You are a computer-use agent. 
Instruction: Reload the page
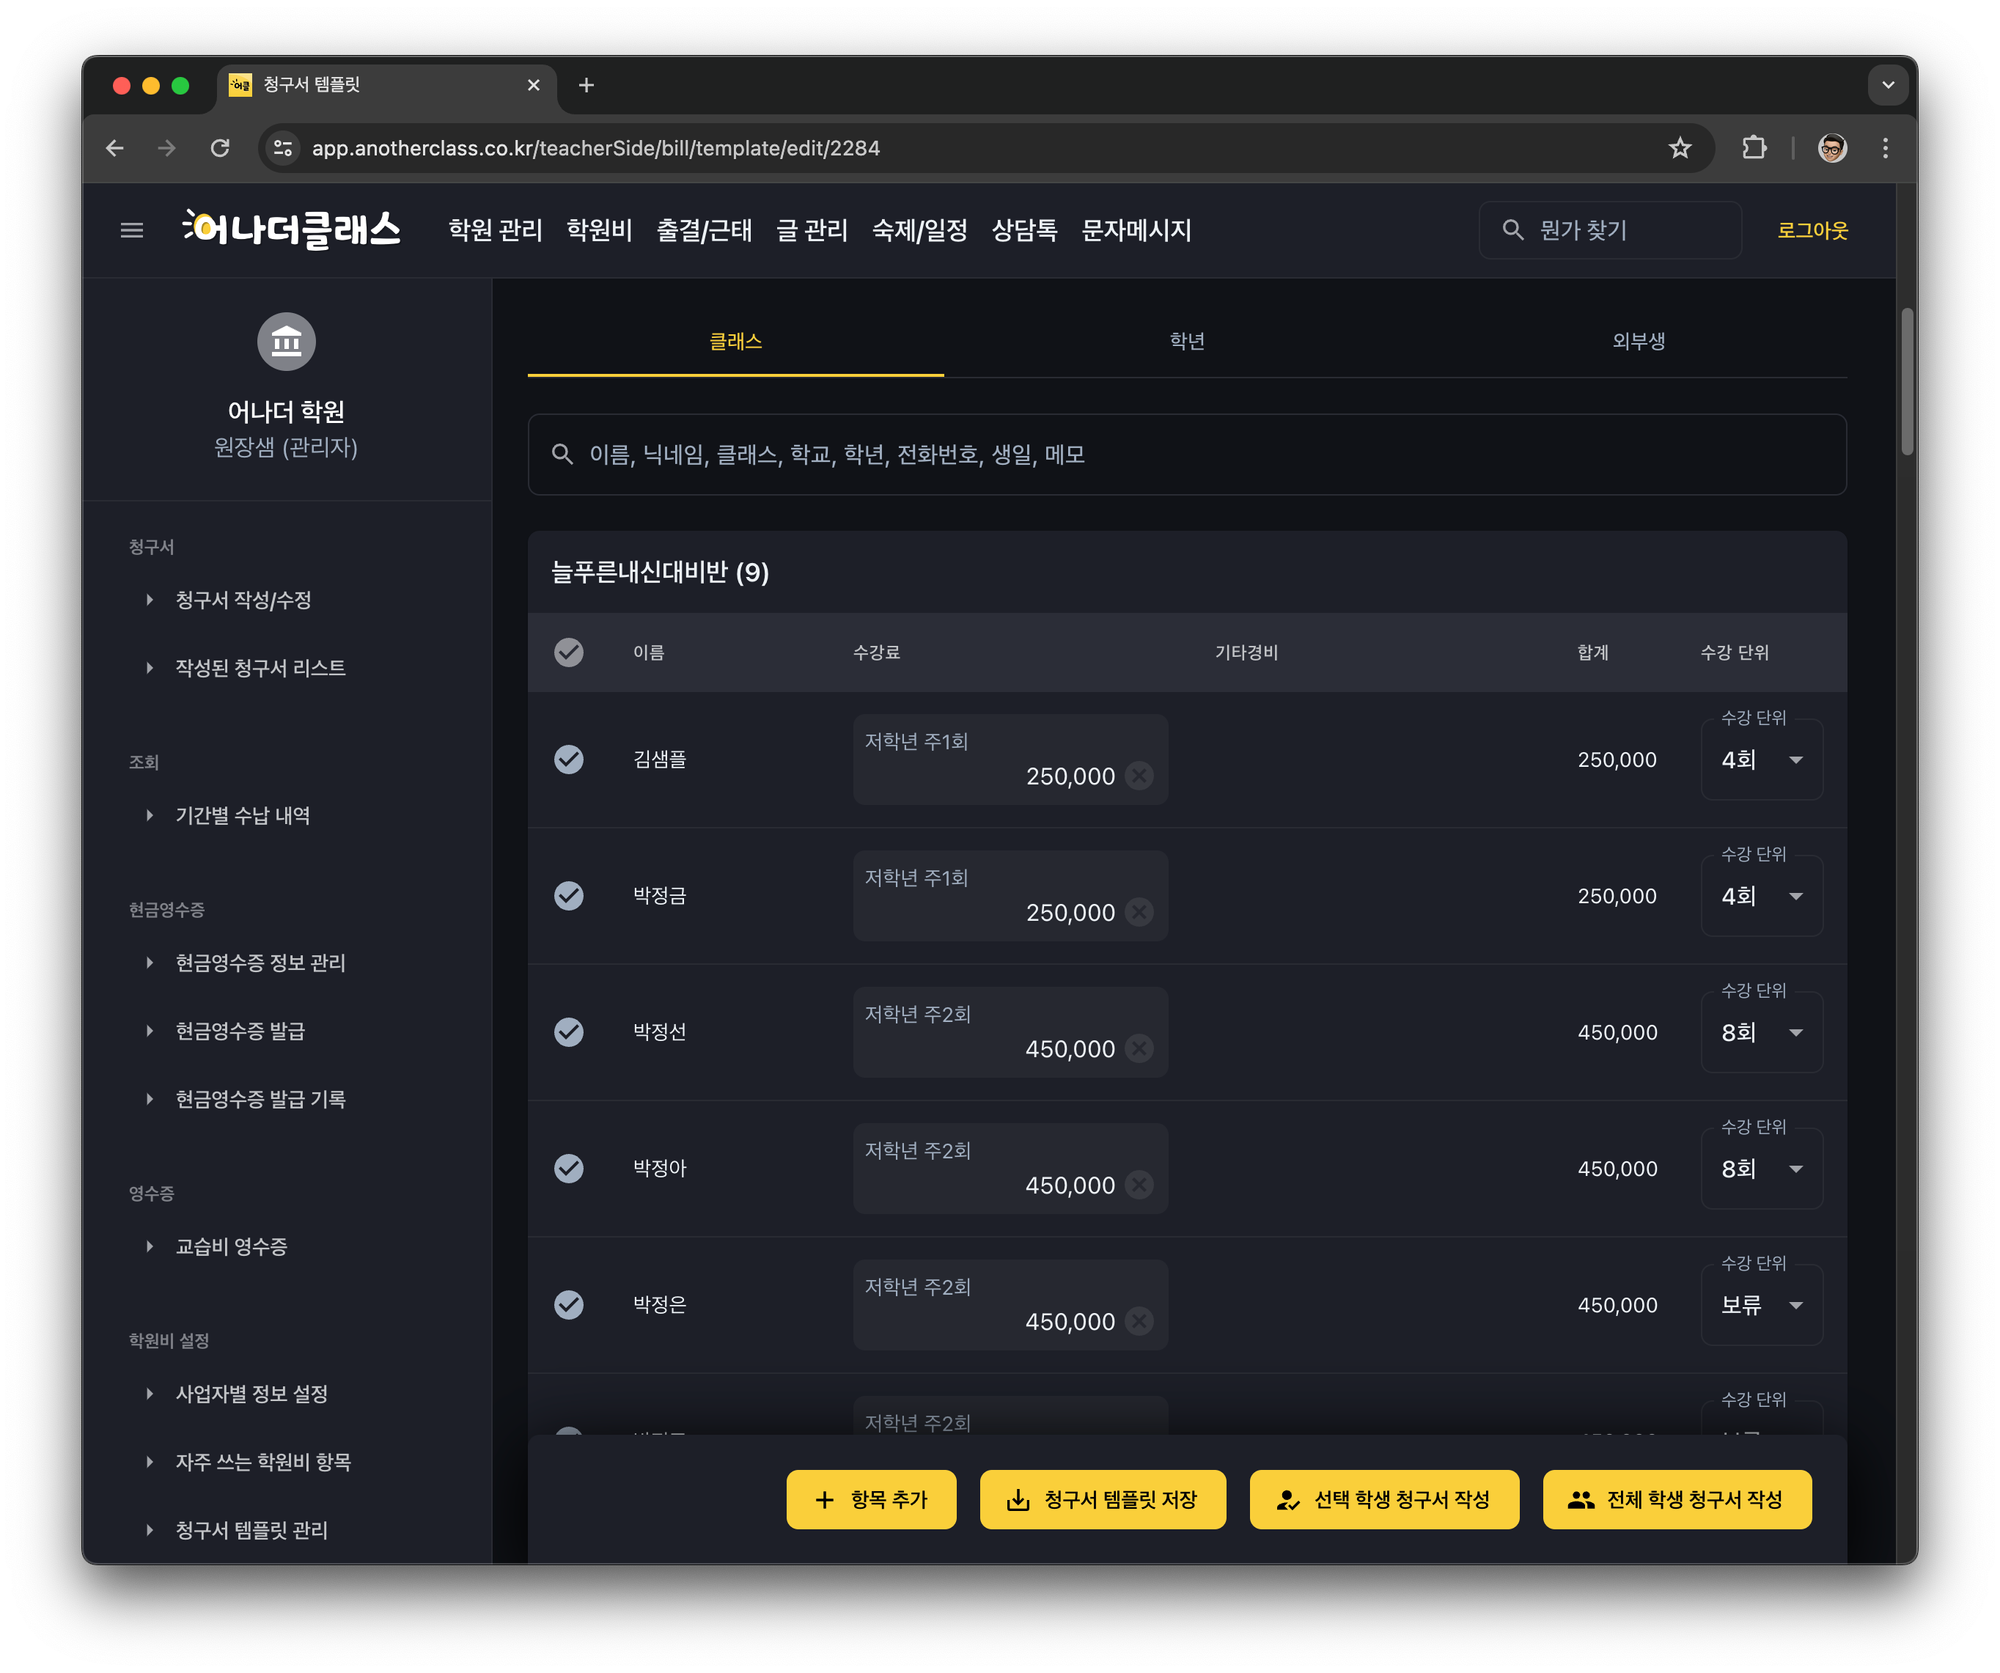(x=220, y=148)
